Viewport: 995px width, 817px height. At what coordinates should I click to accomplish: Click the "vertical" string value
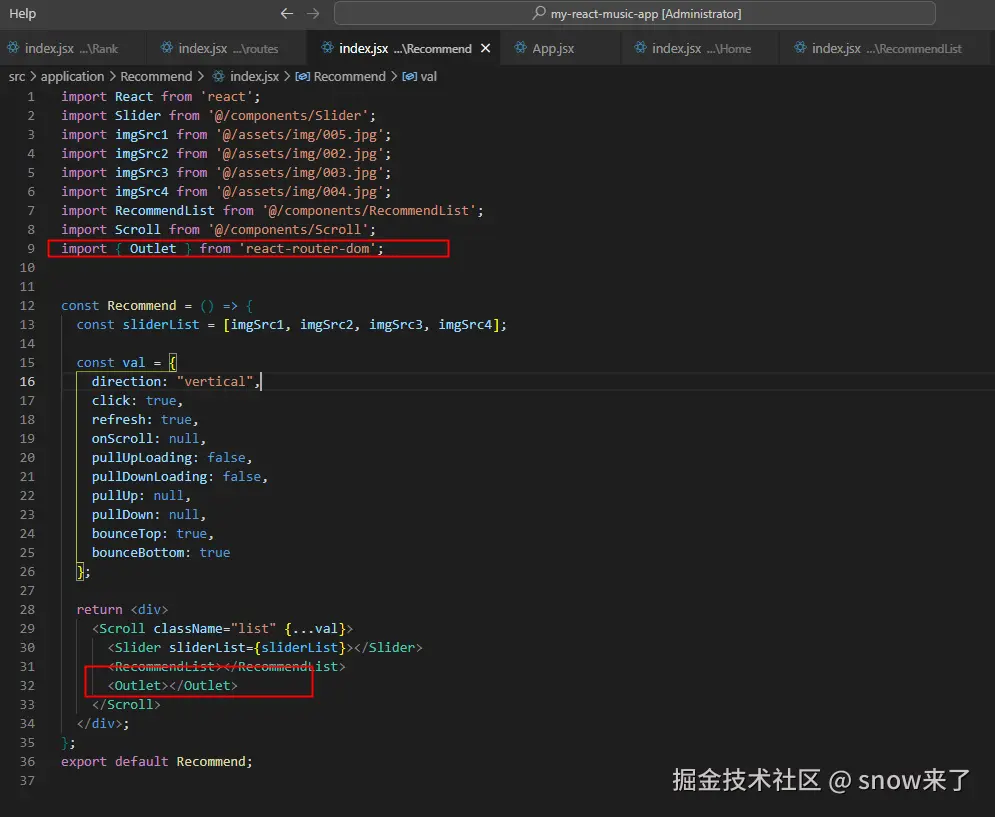pyautogui.click(x=214, y=382)
